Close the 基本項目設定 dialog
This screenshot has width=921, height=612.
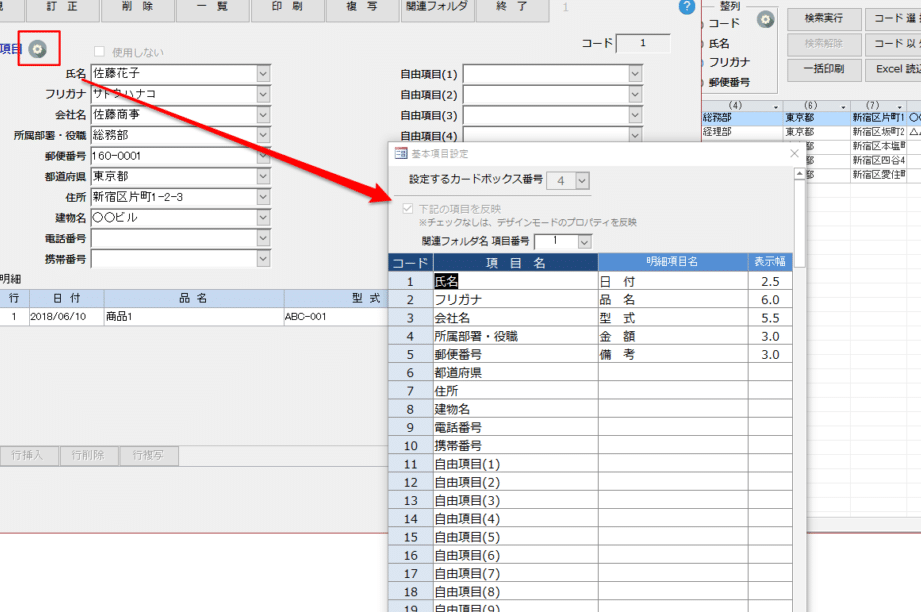click(795, 153)
